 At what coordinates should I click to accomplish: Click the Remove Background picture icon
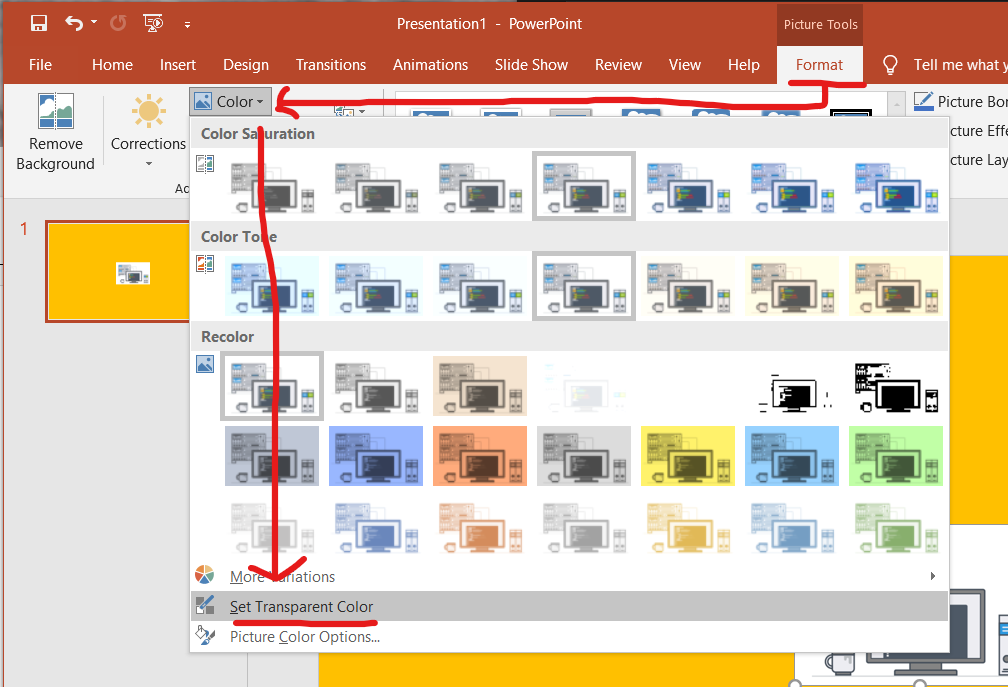(x=55, y=111)
